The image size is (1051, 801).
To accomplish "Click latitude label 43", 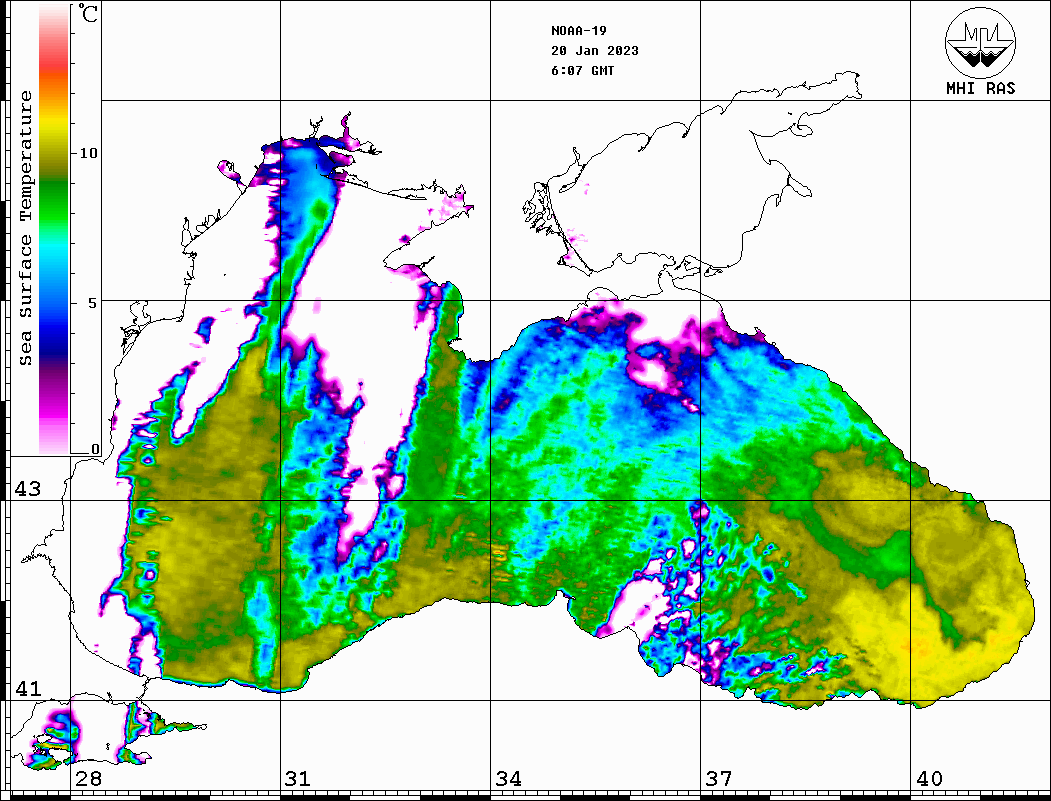I will click(28, 489).
